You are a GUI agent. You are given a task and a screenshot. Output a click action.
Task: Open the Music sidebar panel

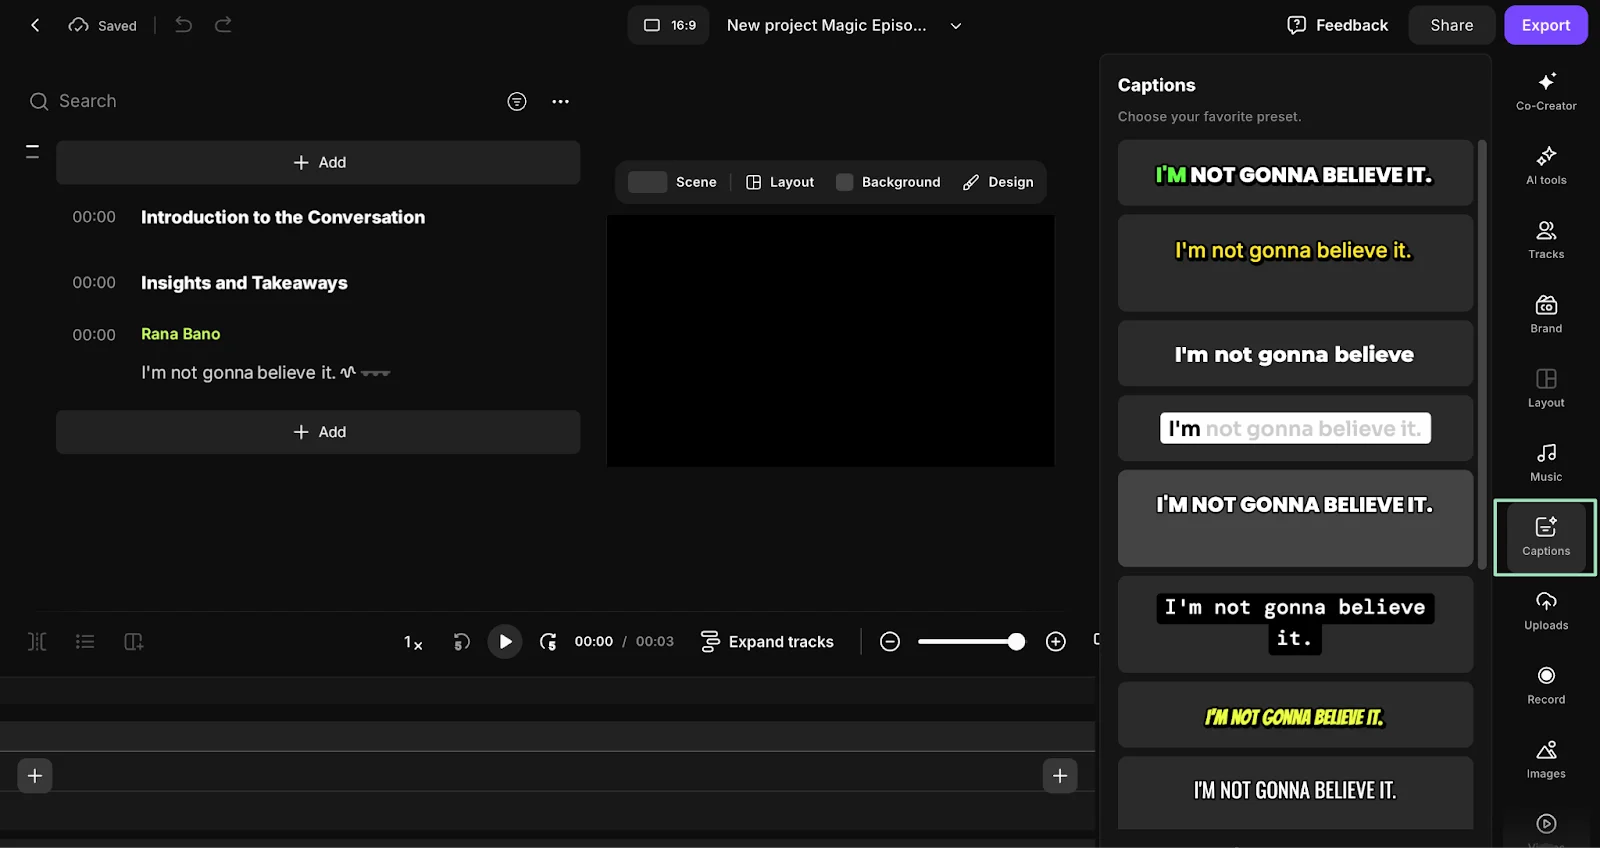pyautogui.click(x=1546, y=462)
